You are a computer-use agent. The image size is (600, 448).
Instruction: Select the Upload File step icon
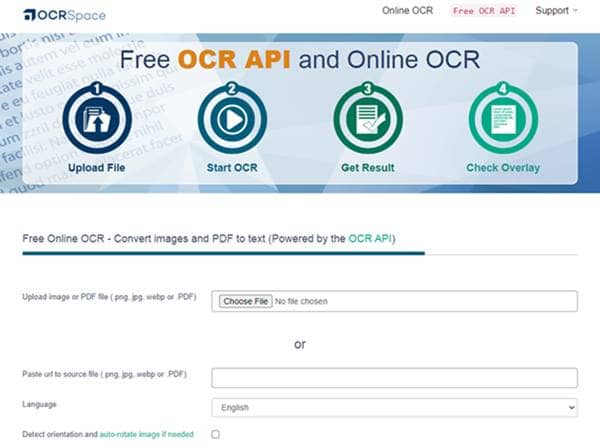(x=97, y=119)
